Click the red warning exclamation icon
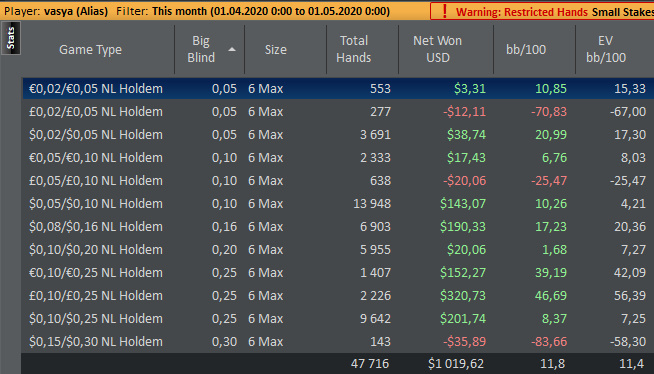 [445, 11]
